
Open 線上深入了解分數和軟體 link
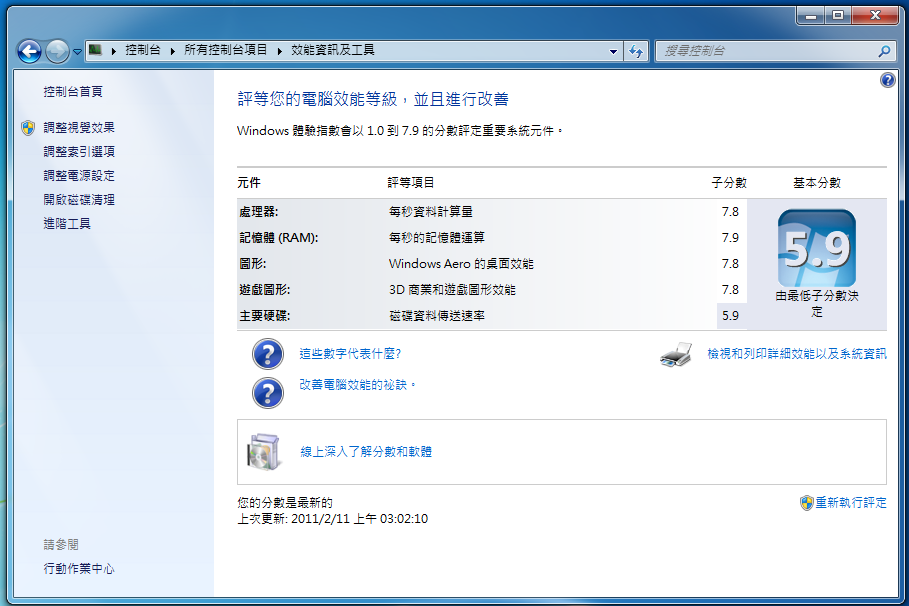tap(366, 452)
